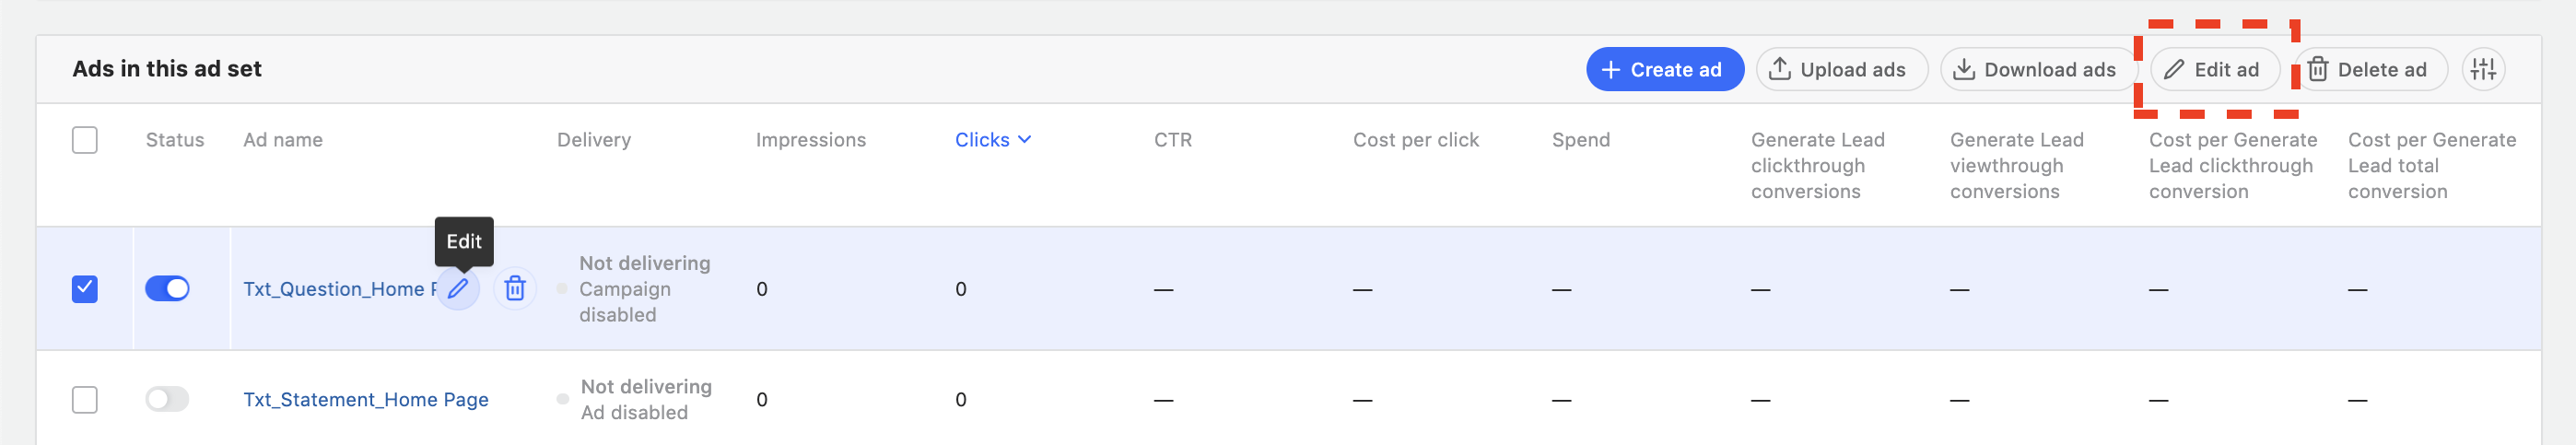Screen dimensions: 2576x445
Task: Click the Spend column header
Action: coord(1580,140)
